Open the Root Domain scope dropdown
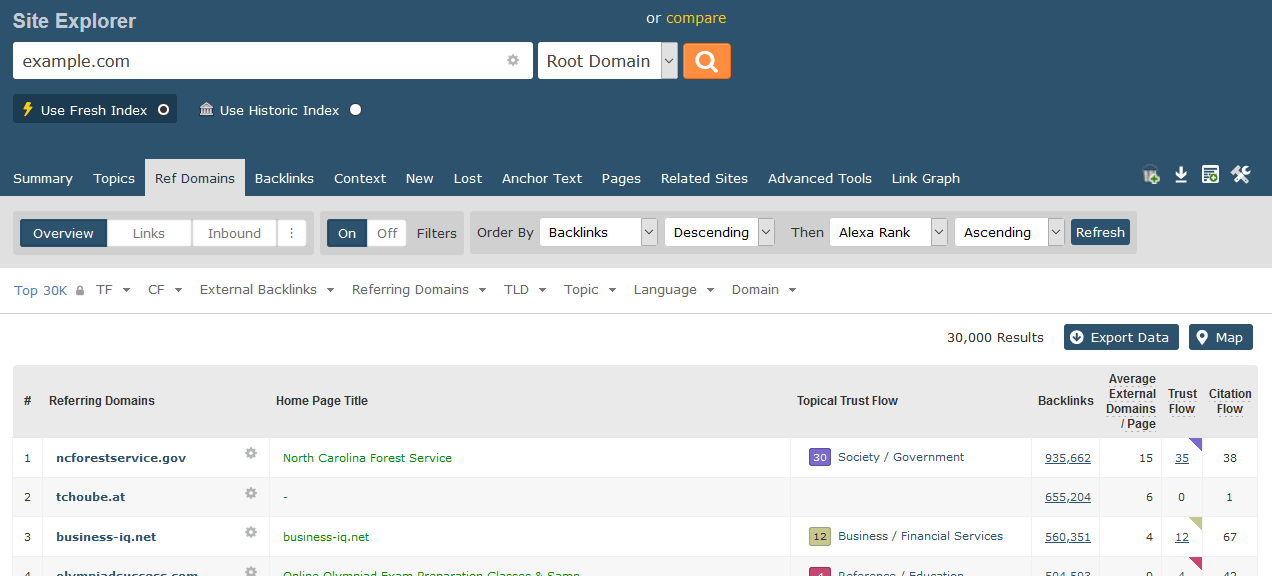The width and height of the screenshot is (1272, 576). (608, 61)
